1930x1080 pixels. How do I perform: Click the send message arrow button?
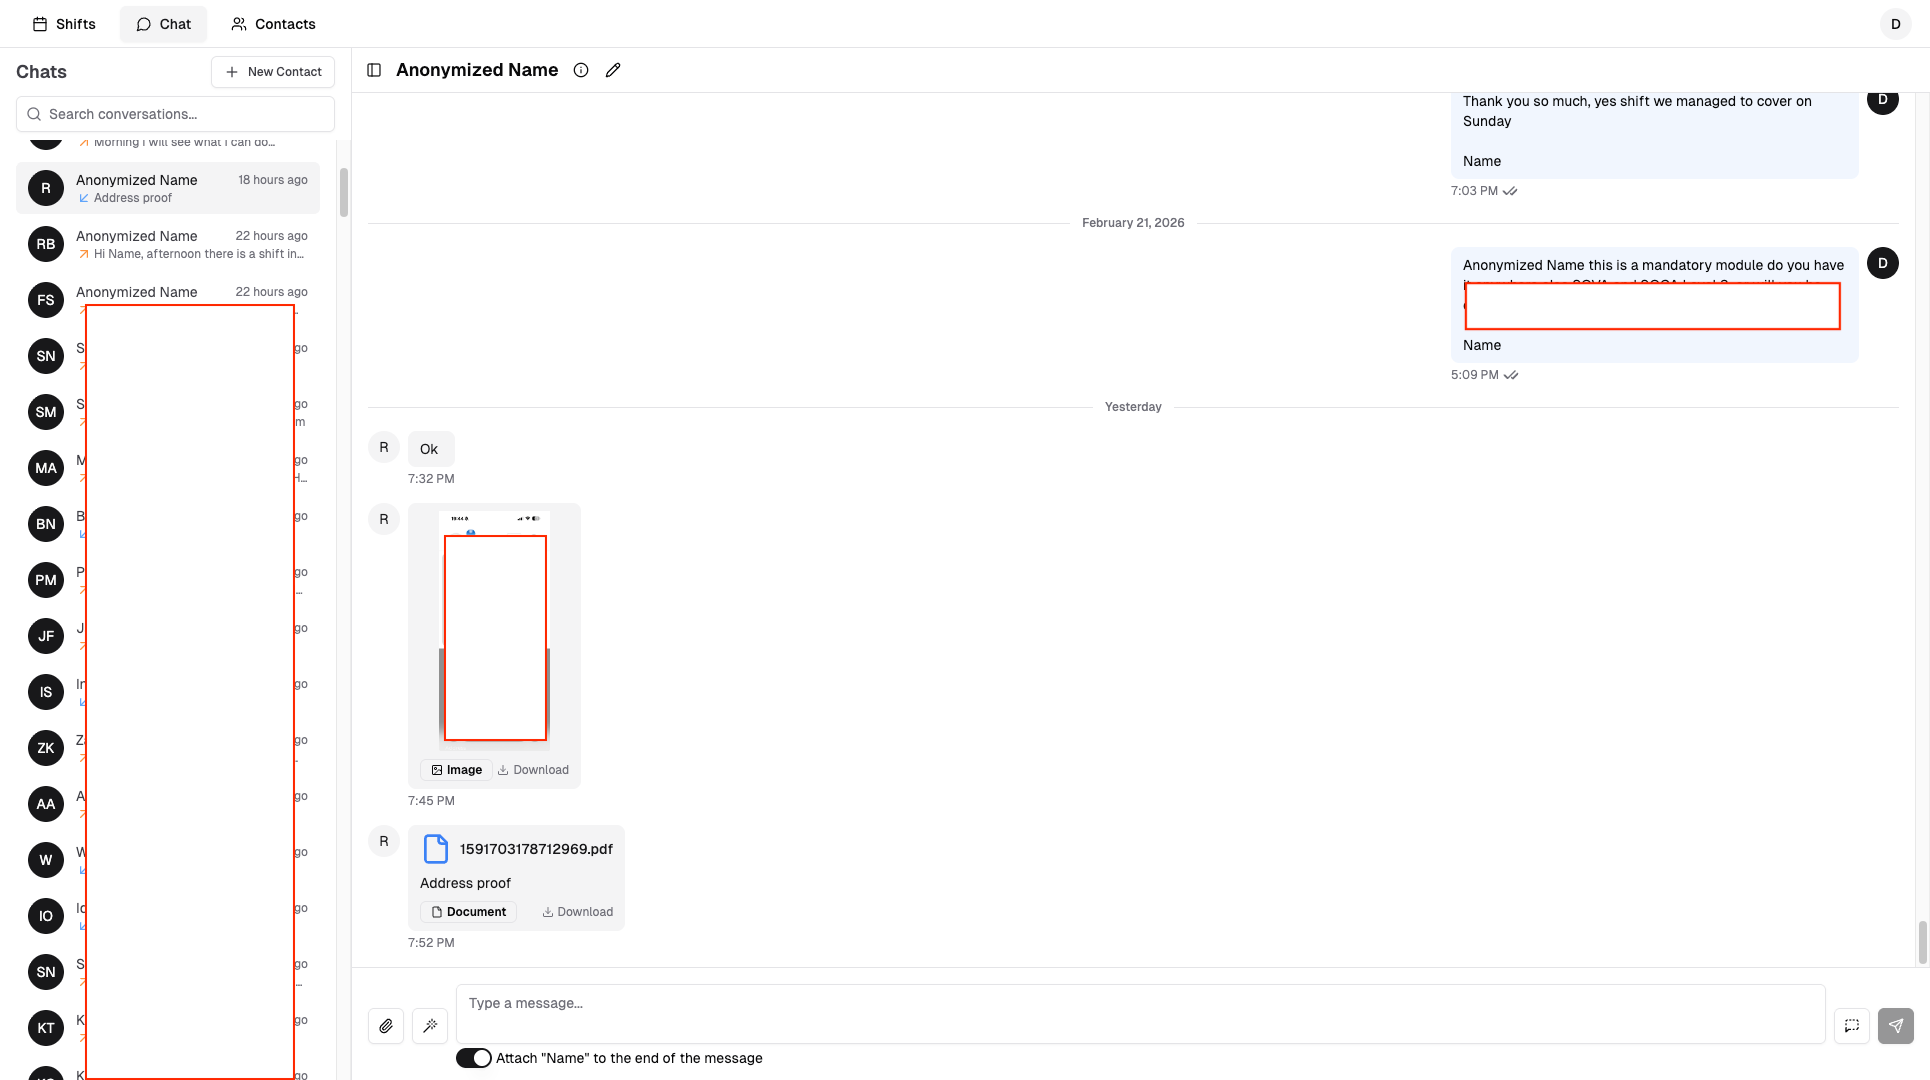click(x=1895, y=1026)
